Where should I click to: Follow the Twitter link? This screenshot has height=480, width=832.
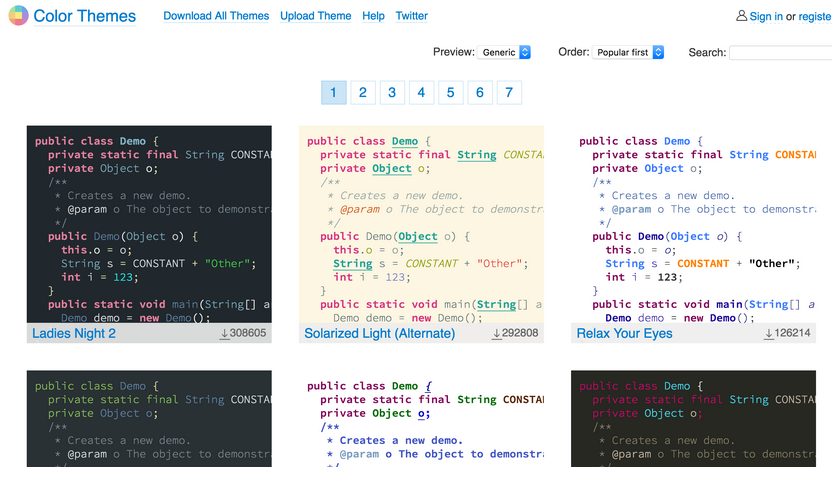(411, 16)
